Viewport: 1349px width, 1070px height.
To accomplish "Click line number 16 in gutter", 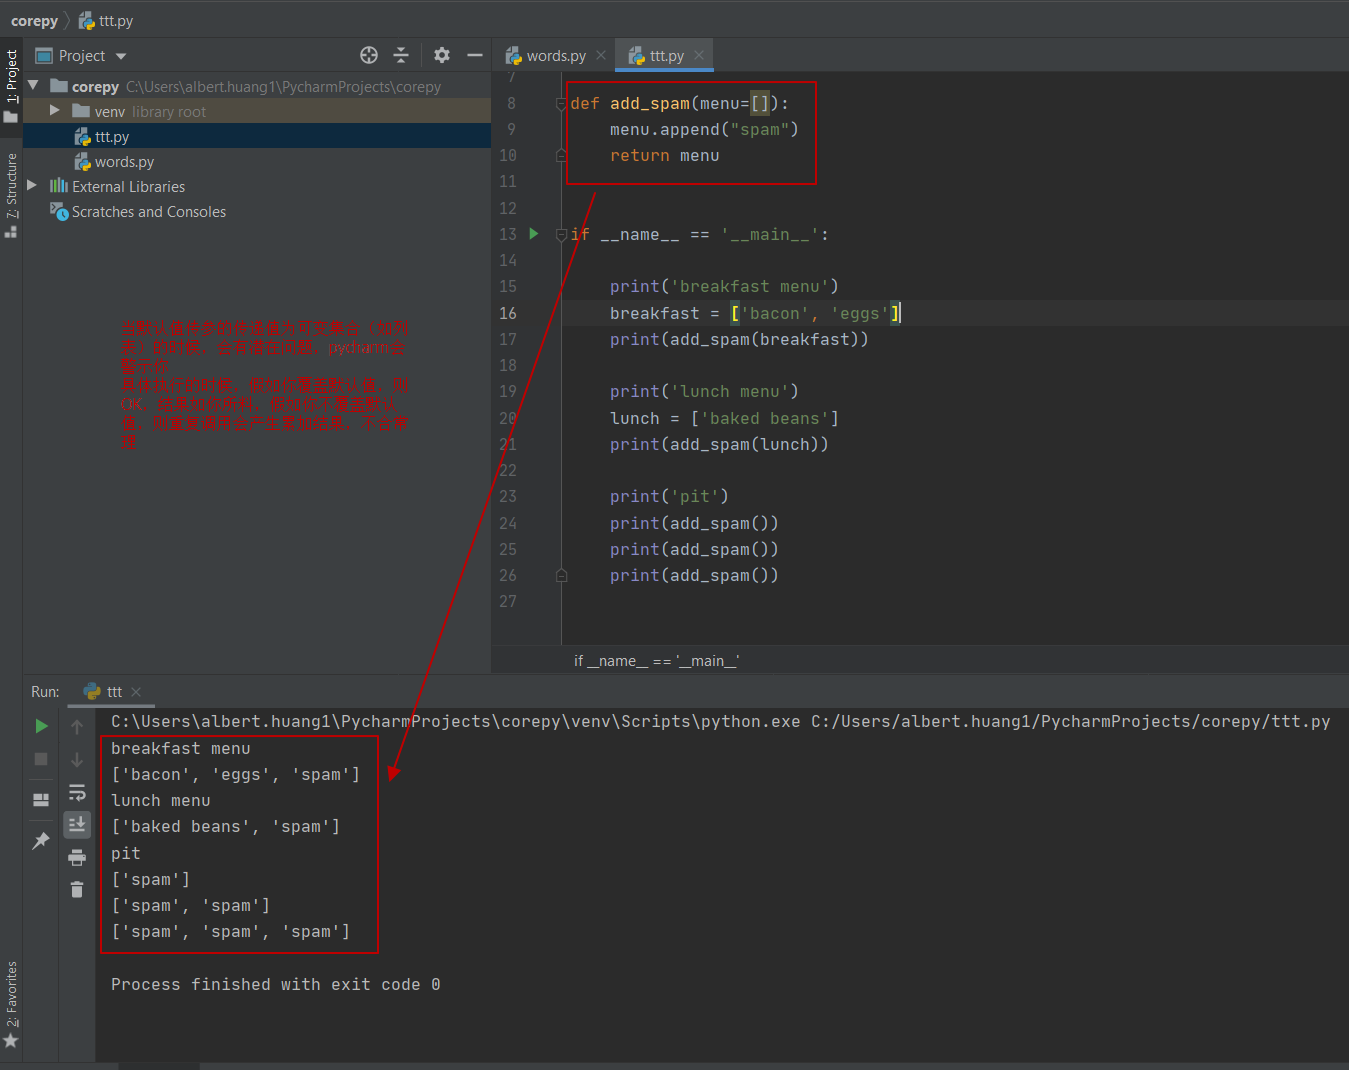I will (x=508, y=313).
